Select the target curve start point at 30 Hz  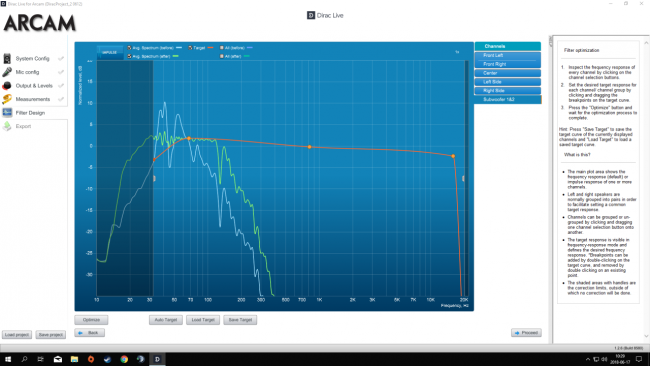[154, 160]
